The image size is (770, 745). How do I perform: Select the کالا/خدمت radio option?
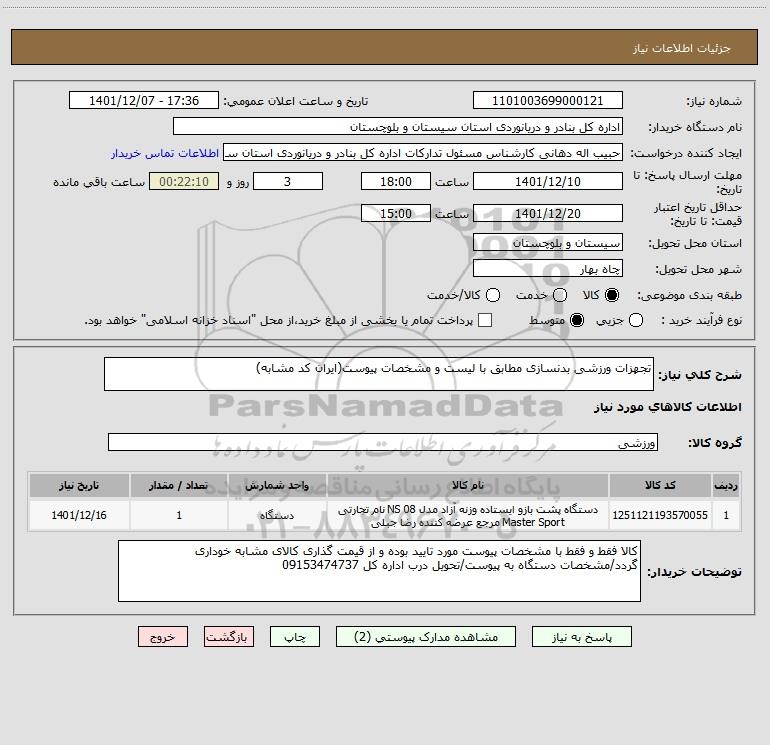point(493,295)
